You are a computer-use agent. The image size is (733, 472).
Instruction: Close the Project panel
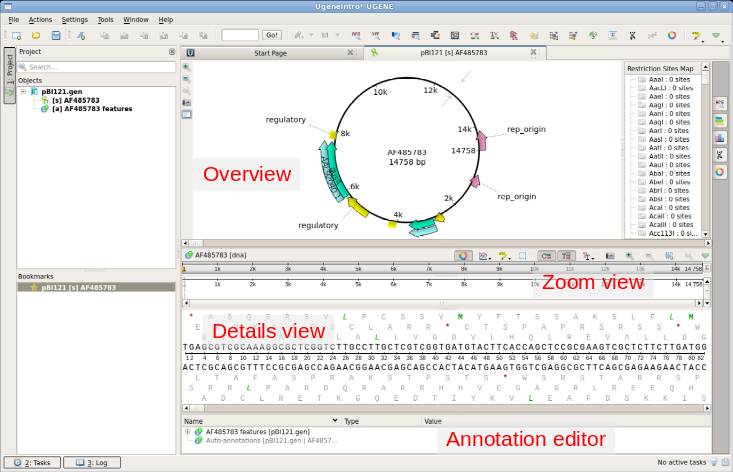(172, 52)
